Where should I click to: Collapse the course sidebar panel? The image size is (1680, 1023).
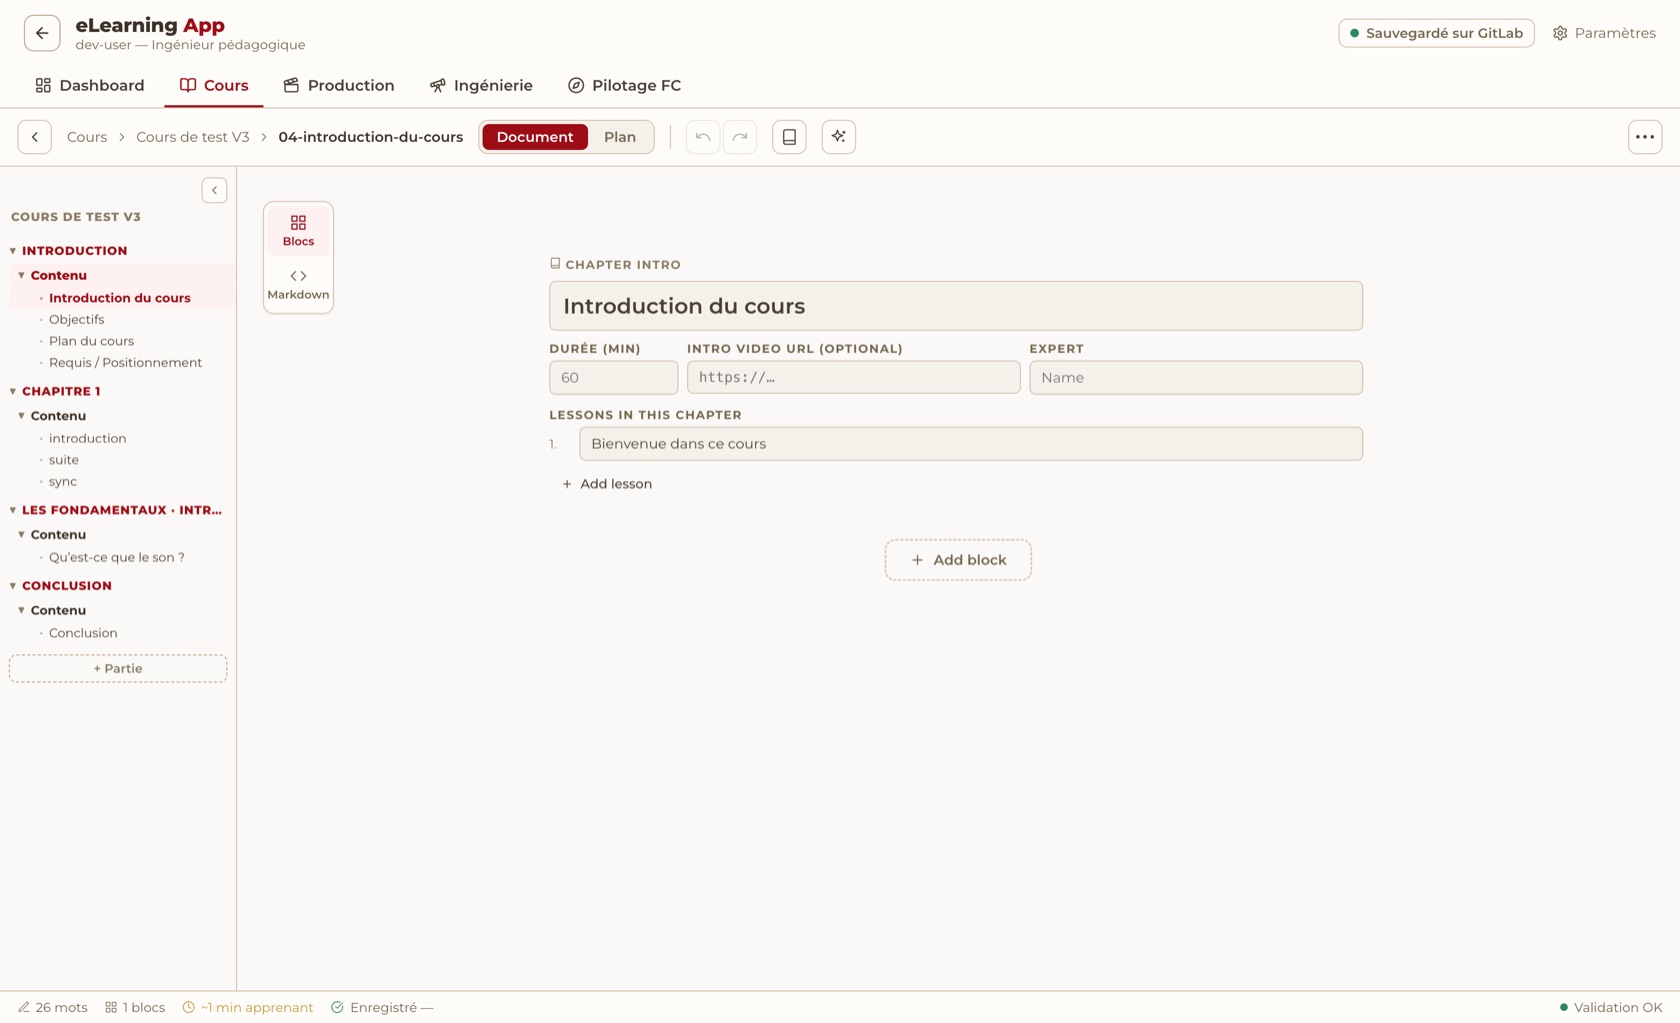point(214,190)
